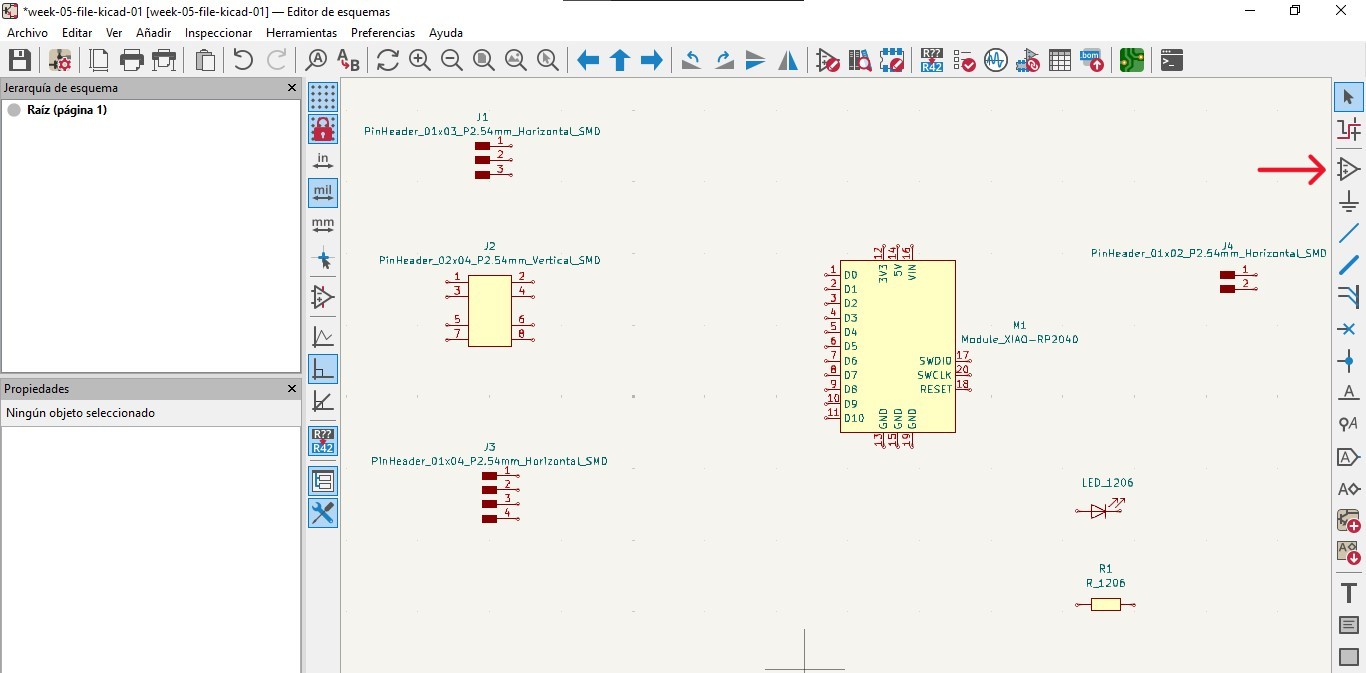Open the Ver menu
Screen dimensions: 1366x673
click(114, 33)
